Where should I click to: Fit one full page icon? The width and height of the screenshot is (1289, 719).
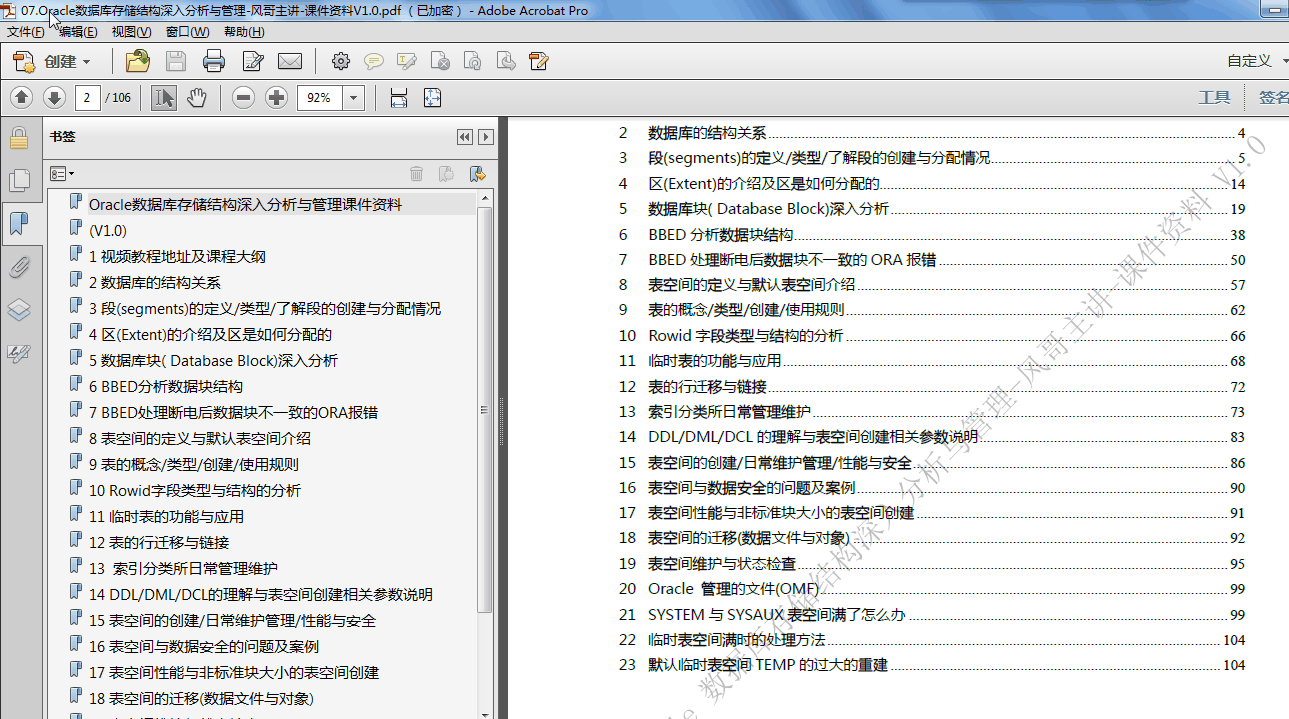(432, 97)
